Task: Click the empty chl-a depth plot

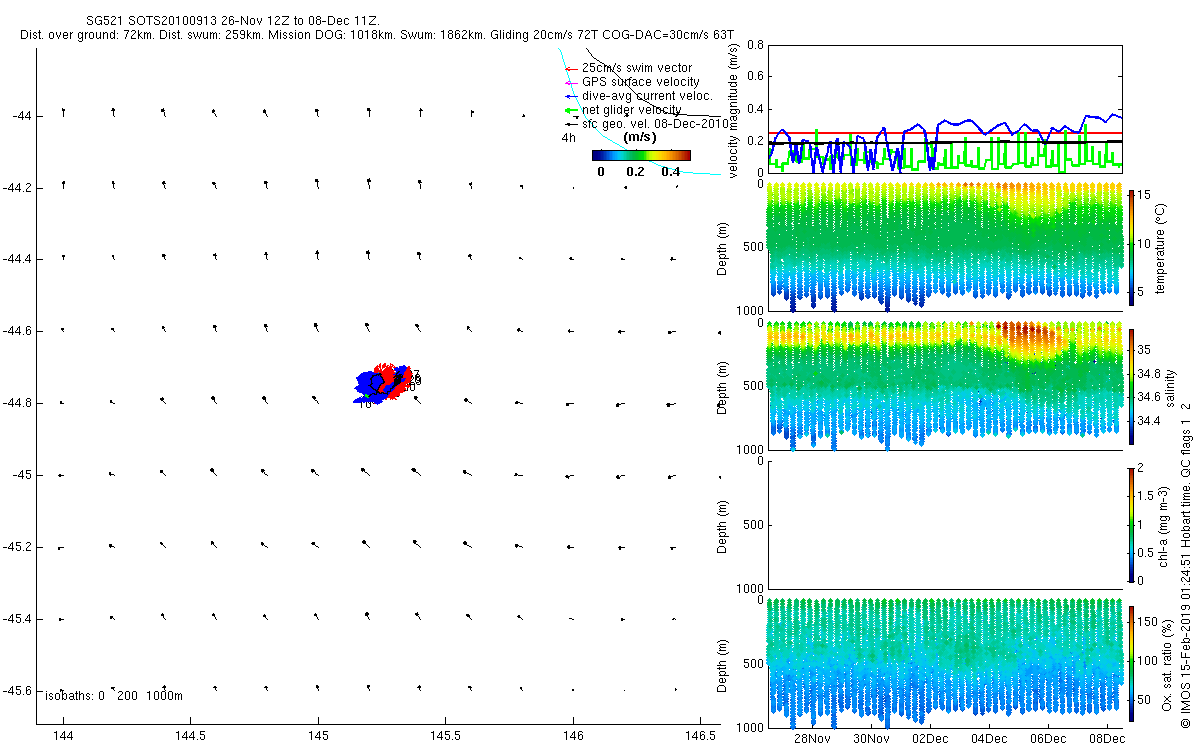Action: click(943, 524)
